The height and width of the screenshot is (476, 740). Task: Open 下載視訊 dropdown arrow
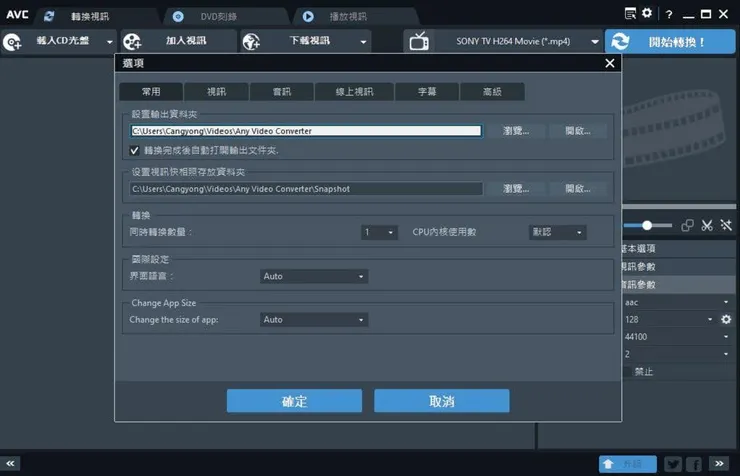click(x=363, y=42)
